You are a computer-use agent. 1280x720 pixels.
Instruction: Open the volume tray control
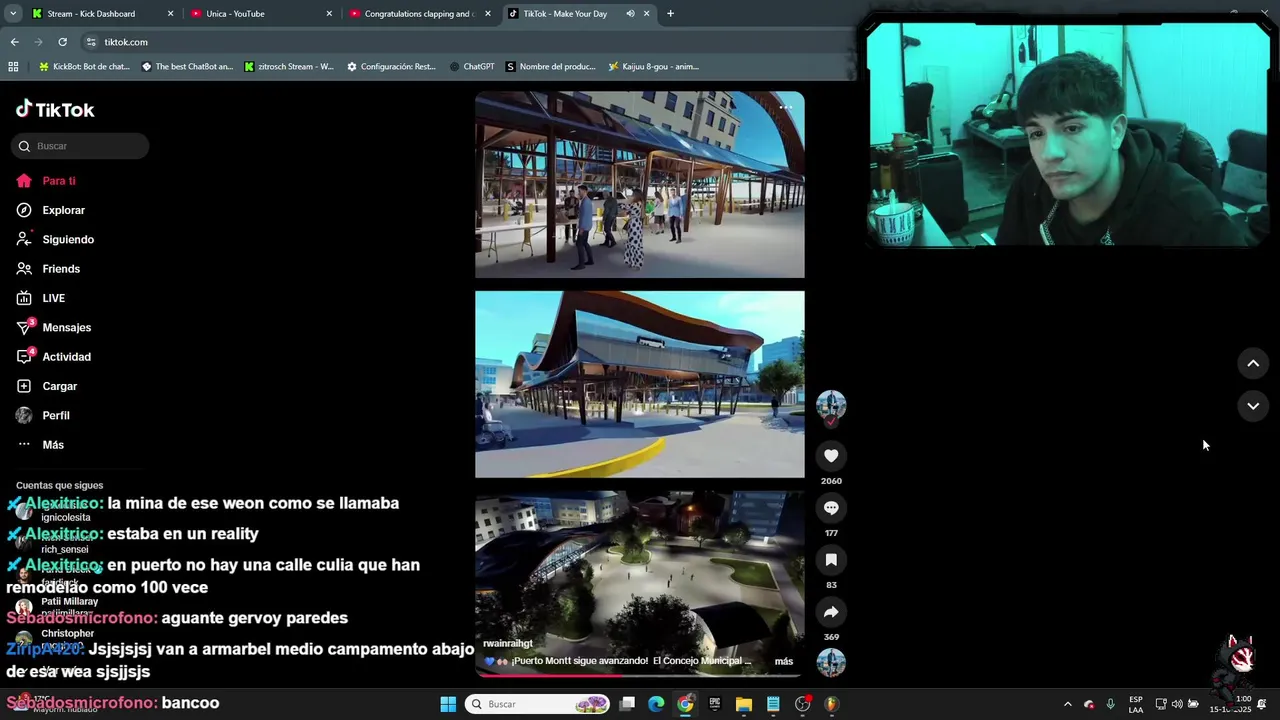[1177, 704]
